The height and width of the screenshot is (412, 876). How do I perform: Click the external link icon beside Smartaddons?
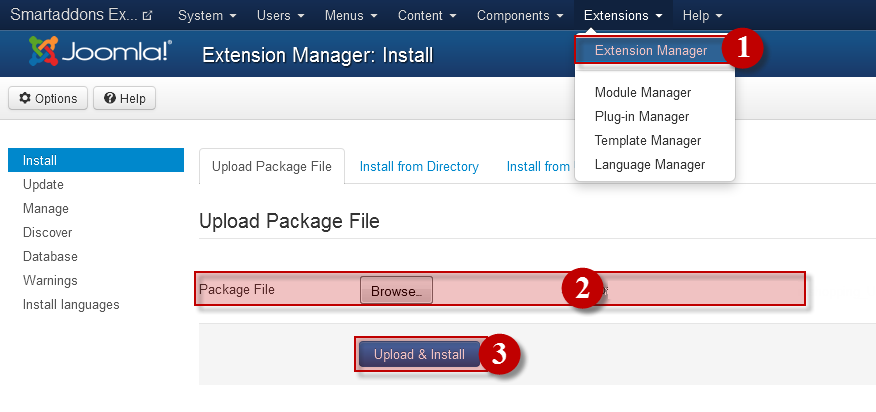(x=148, y=16)
